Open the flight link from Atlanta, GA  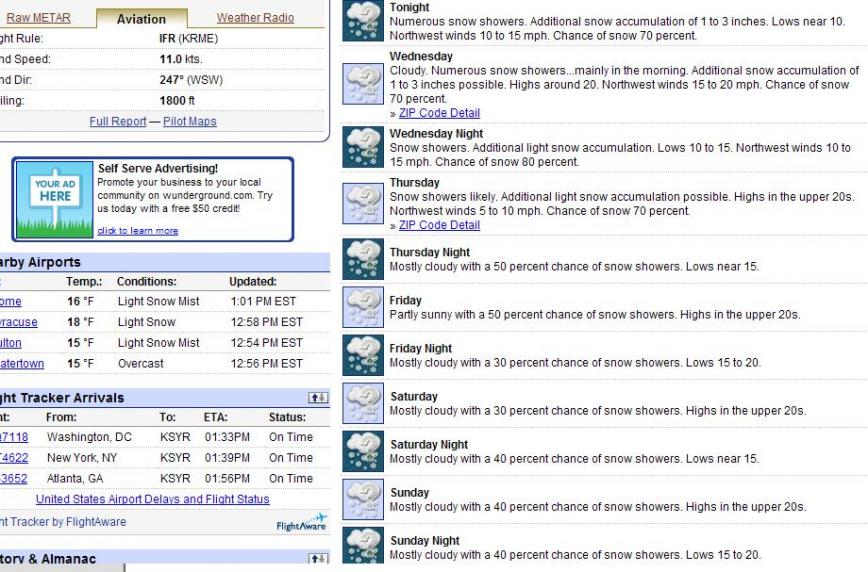(14, 479)
